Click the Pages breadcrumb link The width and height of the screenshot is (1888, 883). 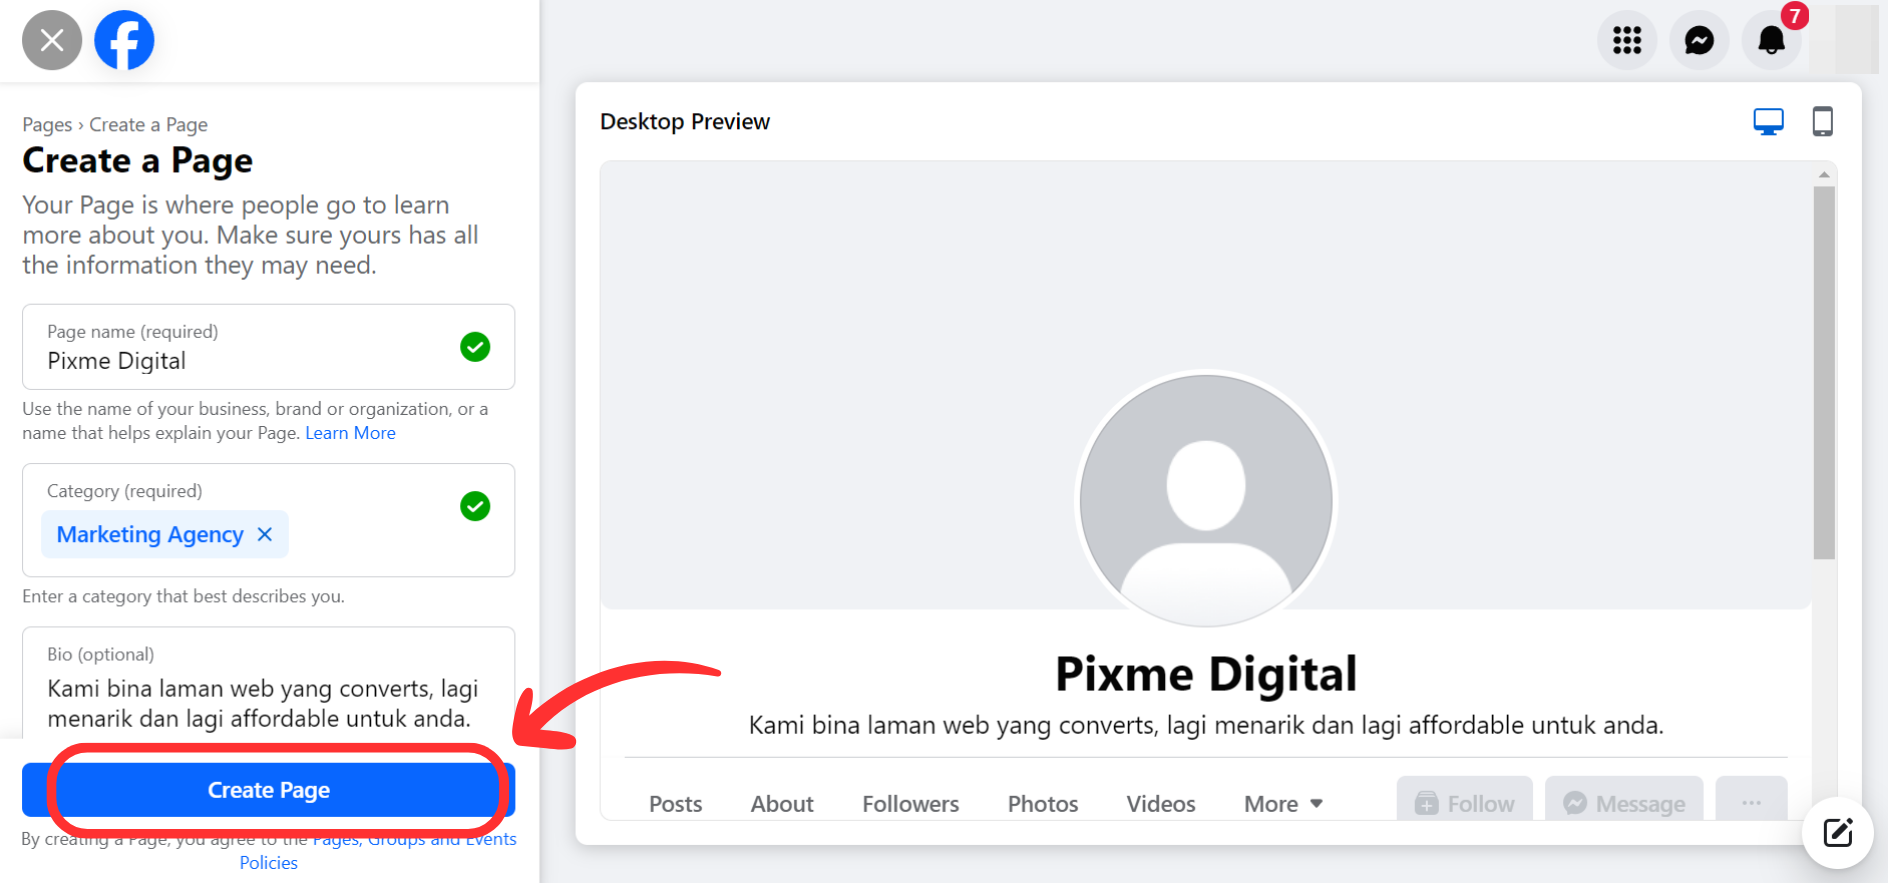47,125
